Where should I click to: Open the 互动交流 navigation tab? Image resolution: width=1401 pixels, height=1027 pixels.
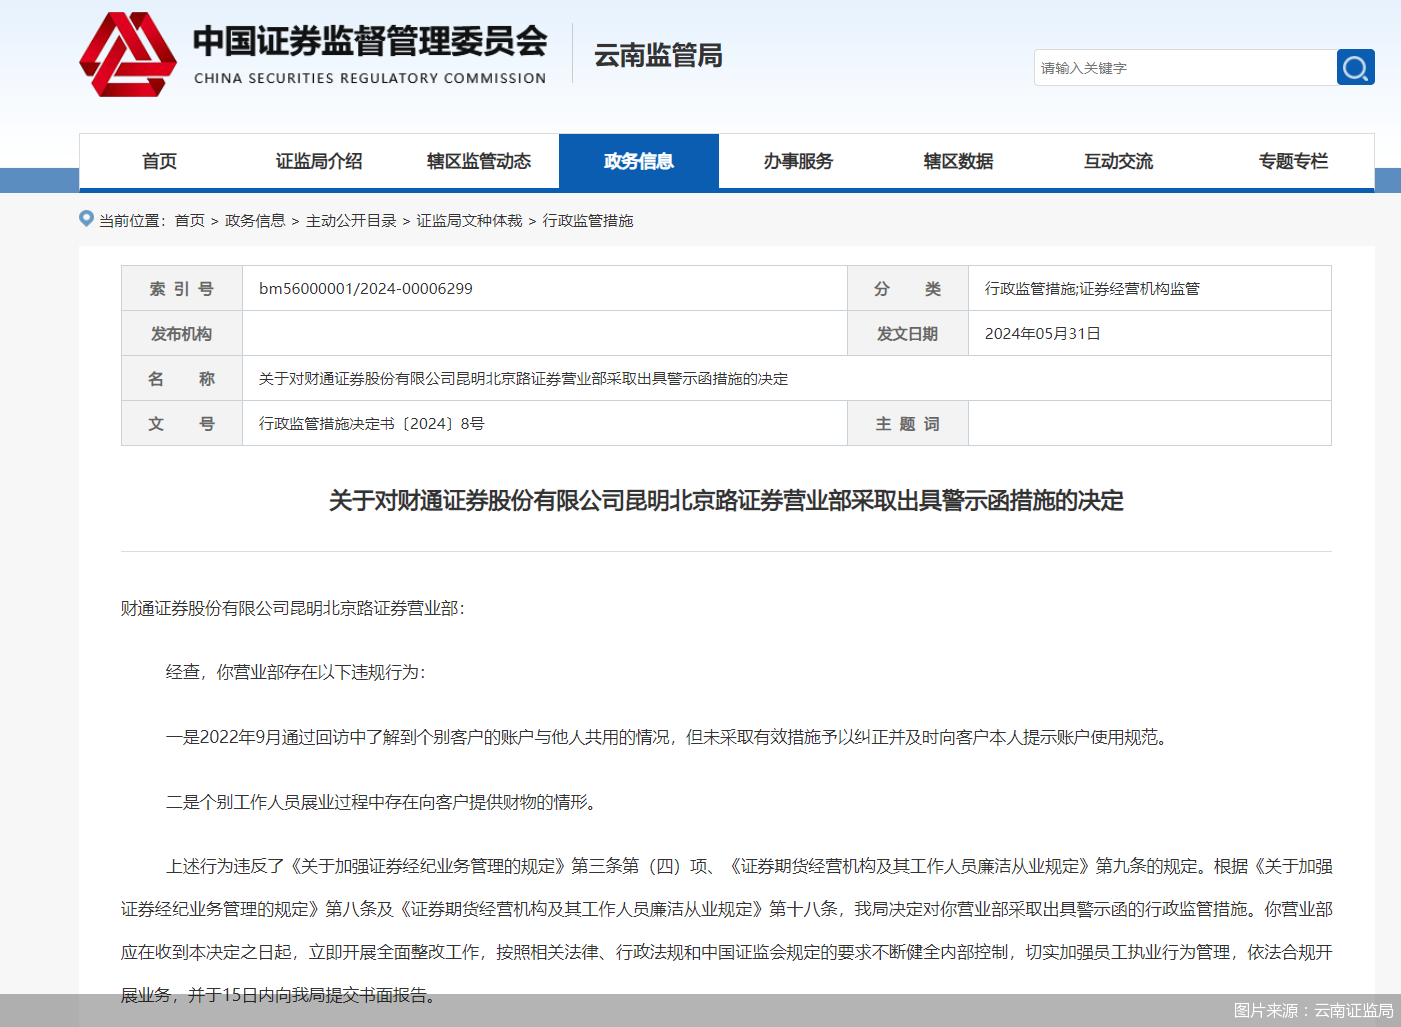1119,161
